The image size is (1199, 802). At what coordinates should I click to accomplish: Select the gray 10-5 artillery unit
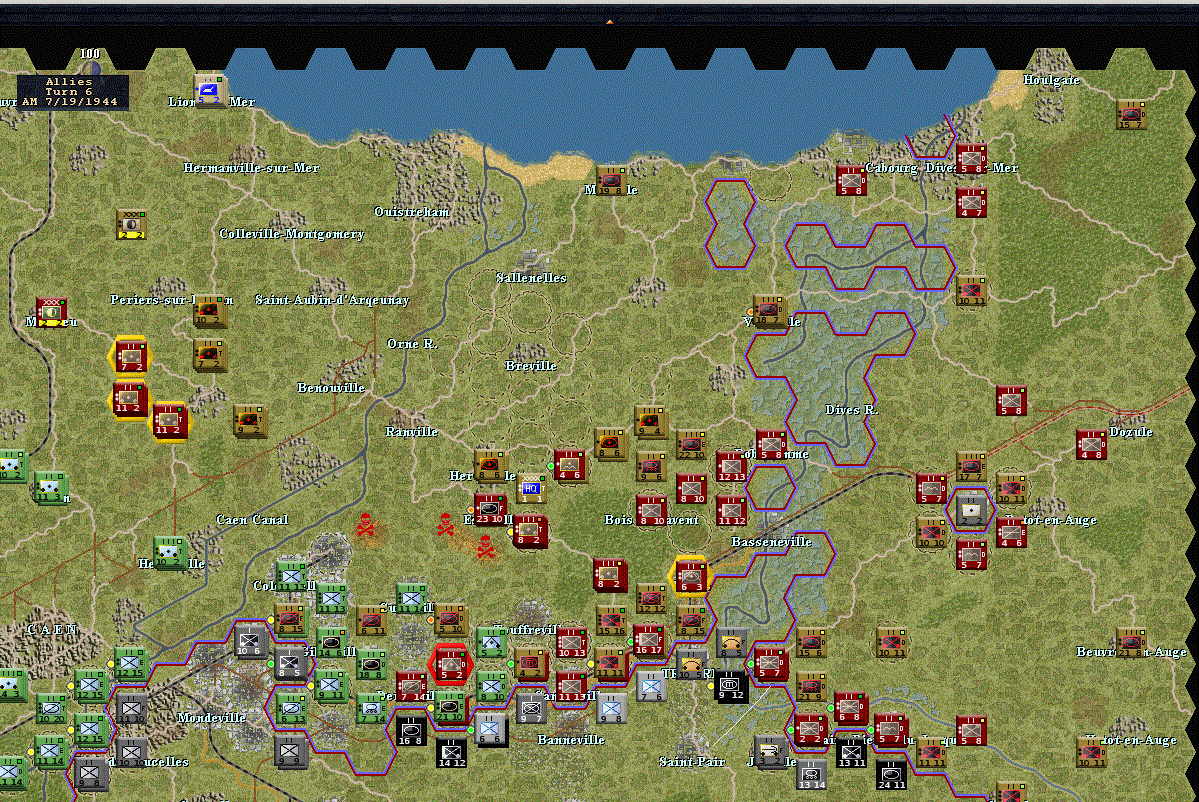tap(690, 664)
